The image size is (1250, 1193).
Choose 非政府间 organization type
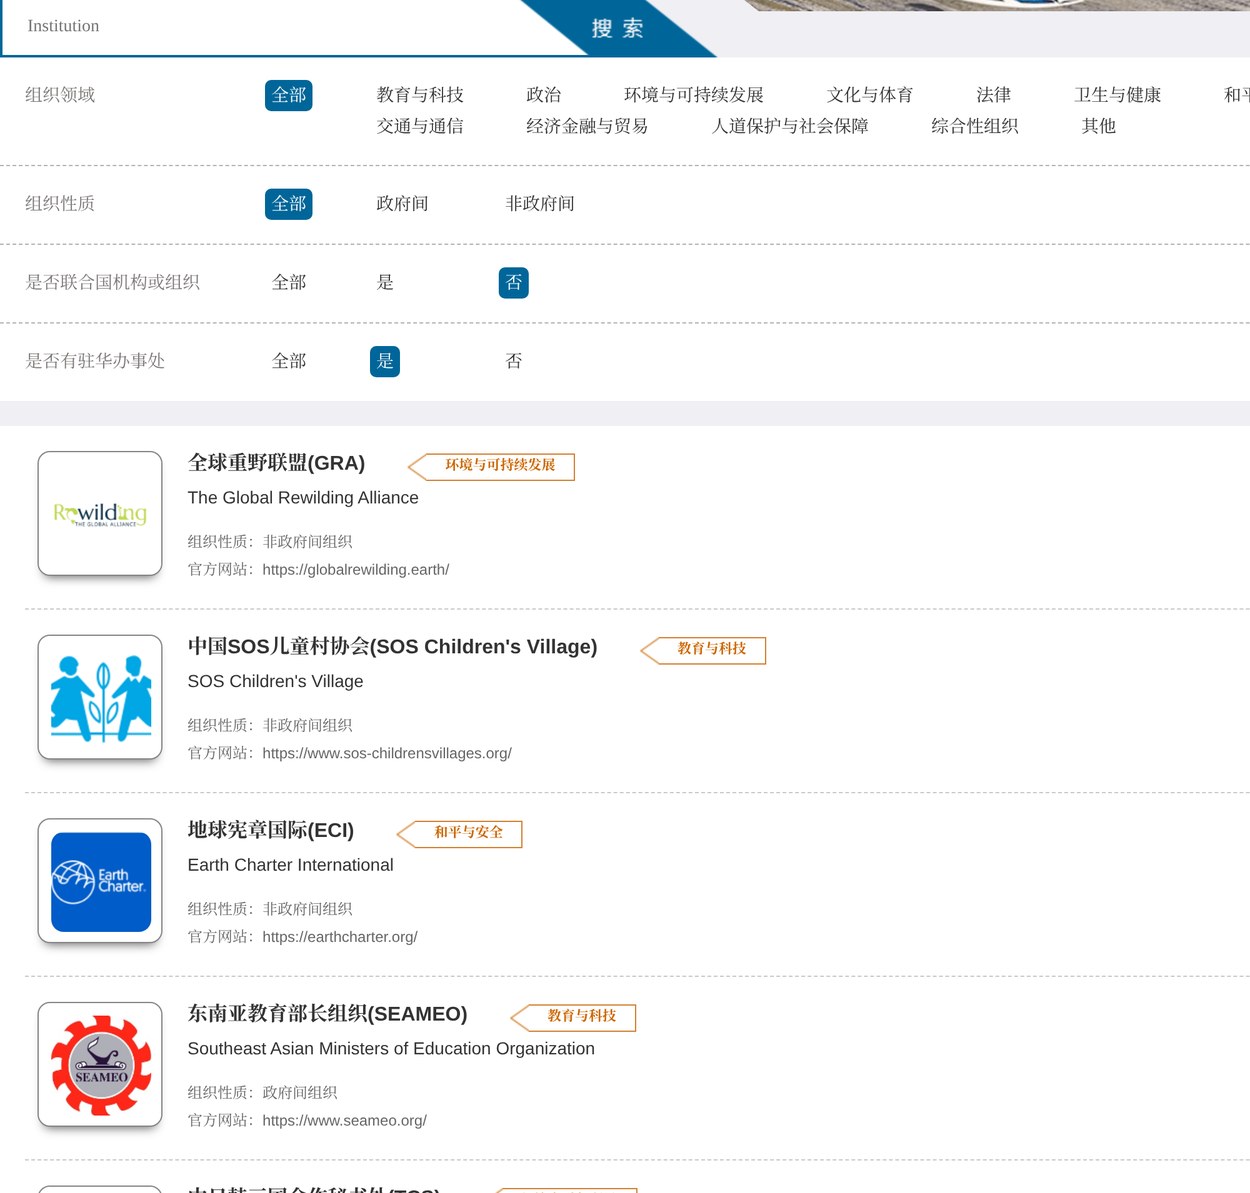click(540, 204)
